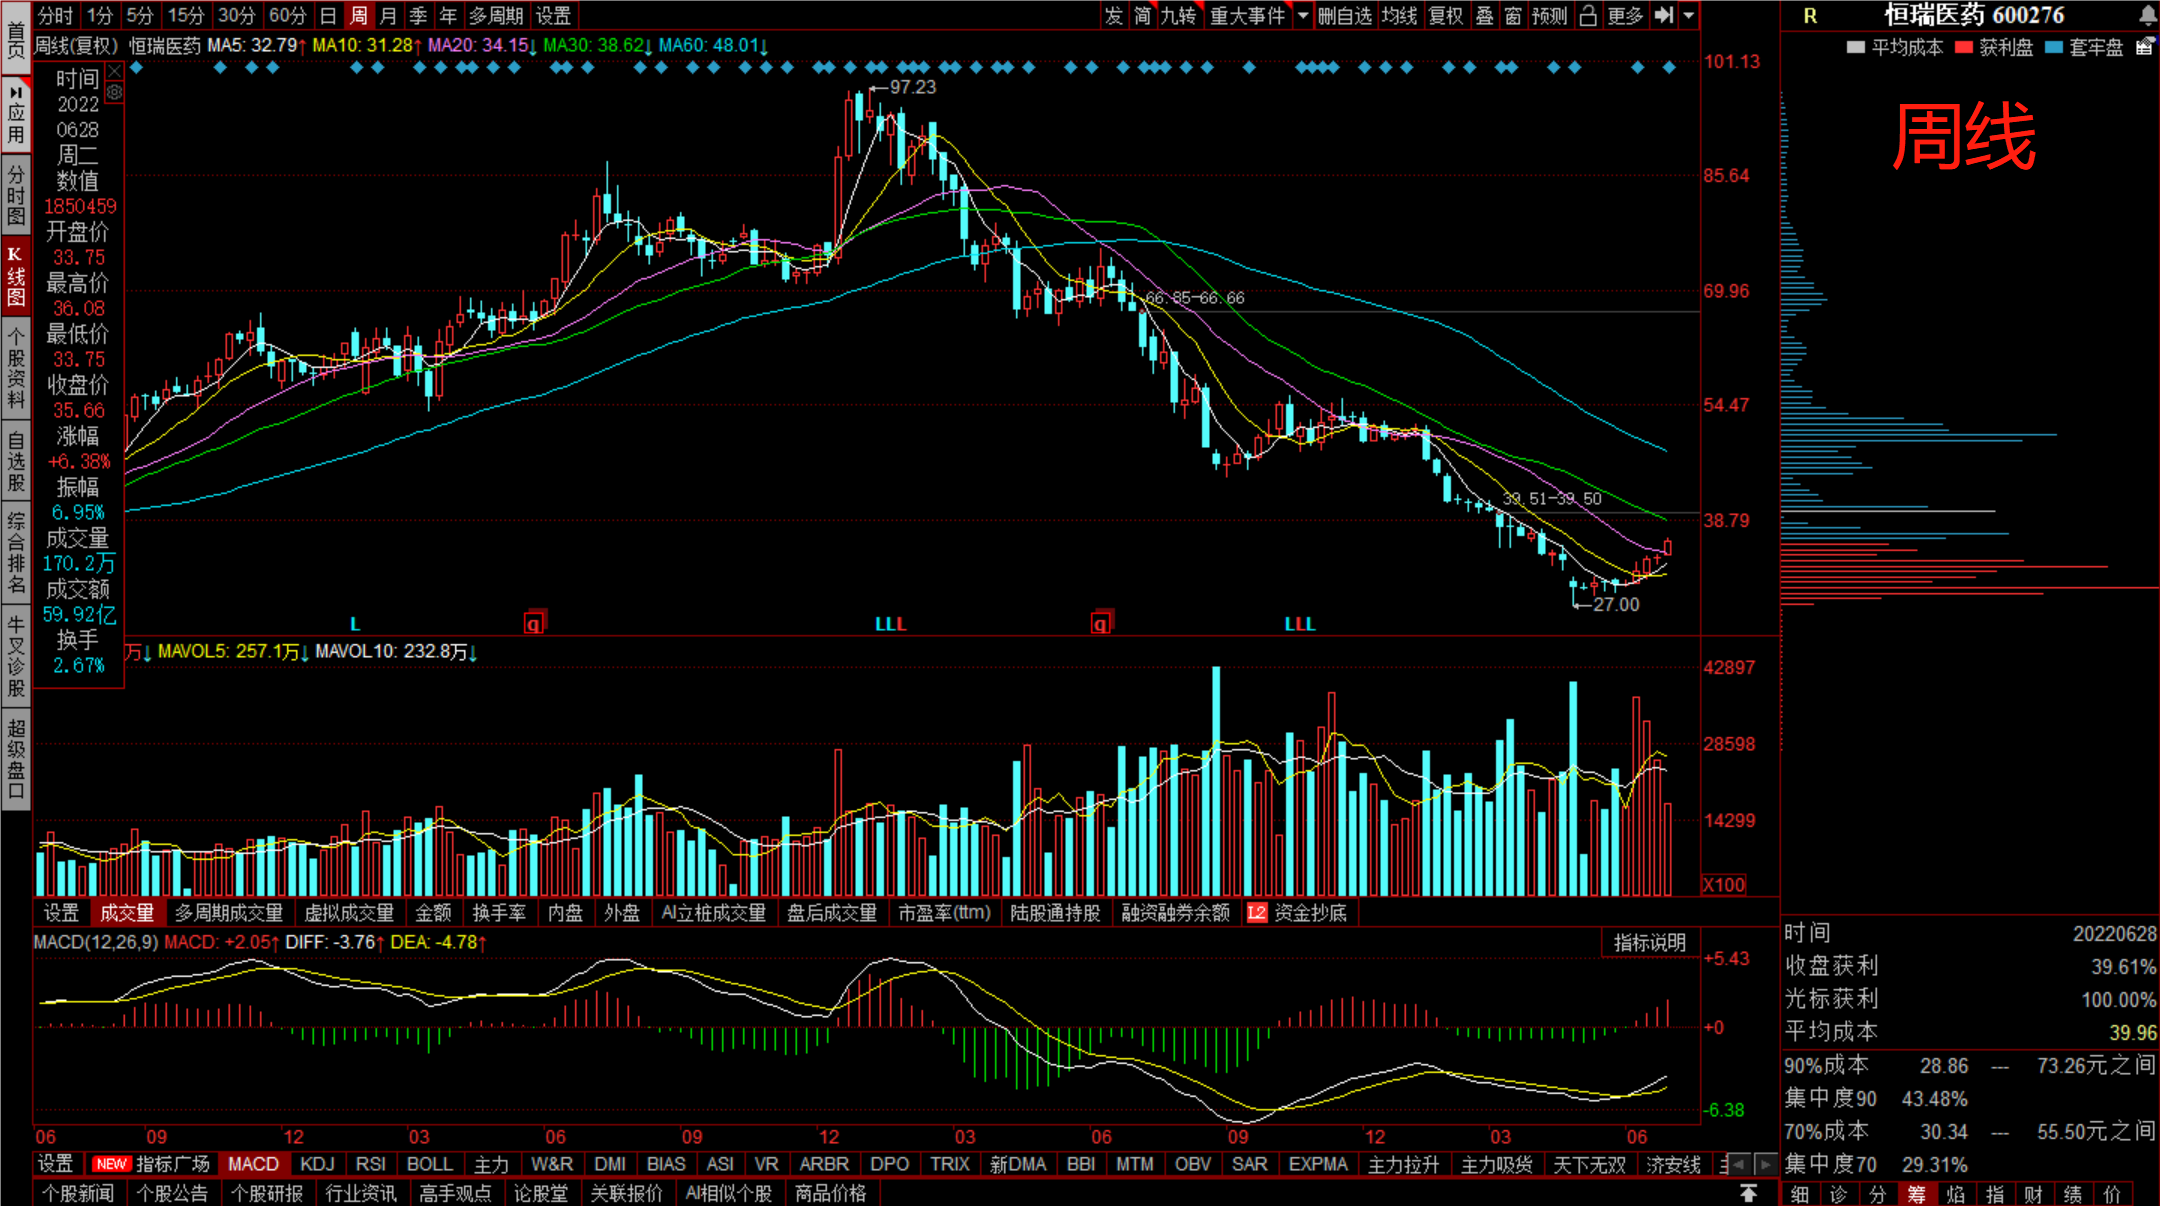Click the alert bell next to 600276
The image size is (2160, 1206).
tap(2147, 15)
